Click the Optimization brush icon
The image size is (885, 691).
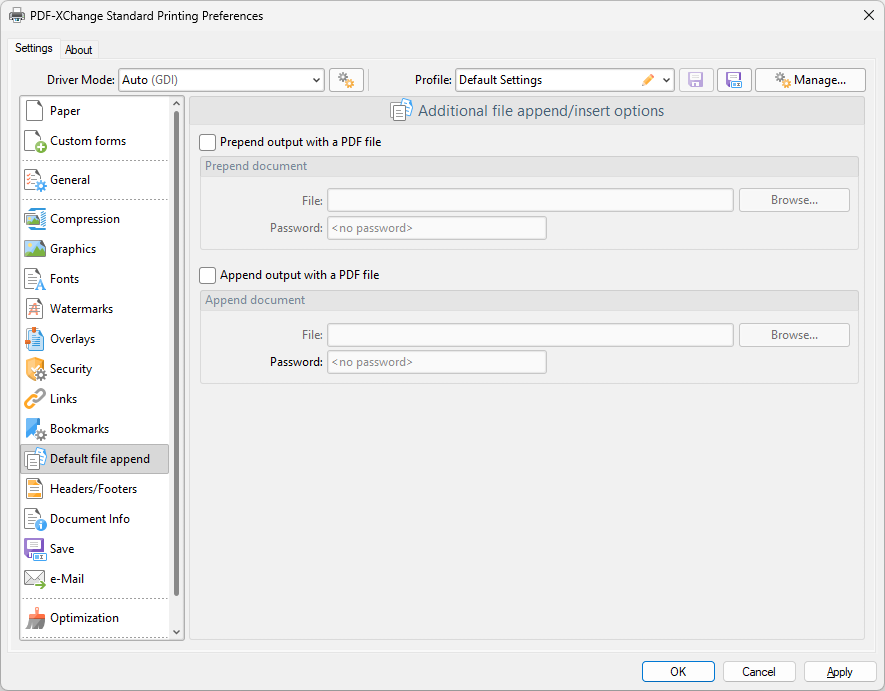[x=36, y=618]
